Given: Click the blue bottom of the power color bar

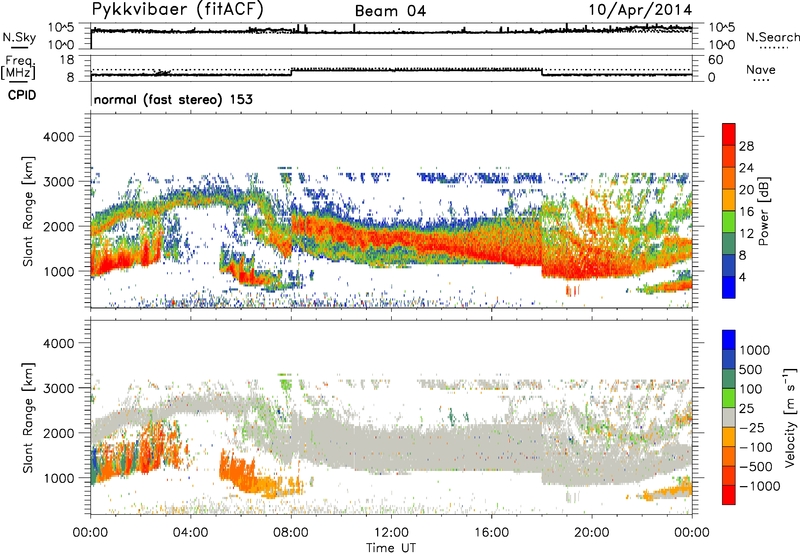Looking at the screenshot, I should [729, 287].
